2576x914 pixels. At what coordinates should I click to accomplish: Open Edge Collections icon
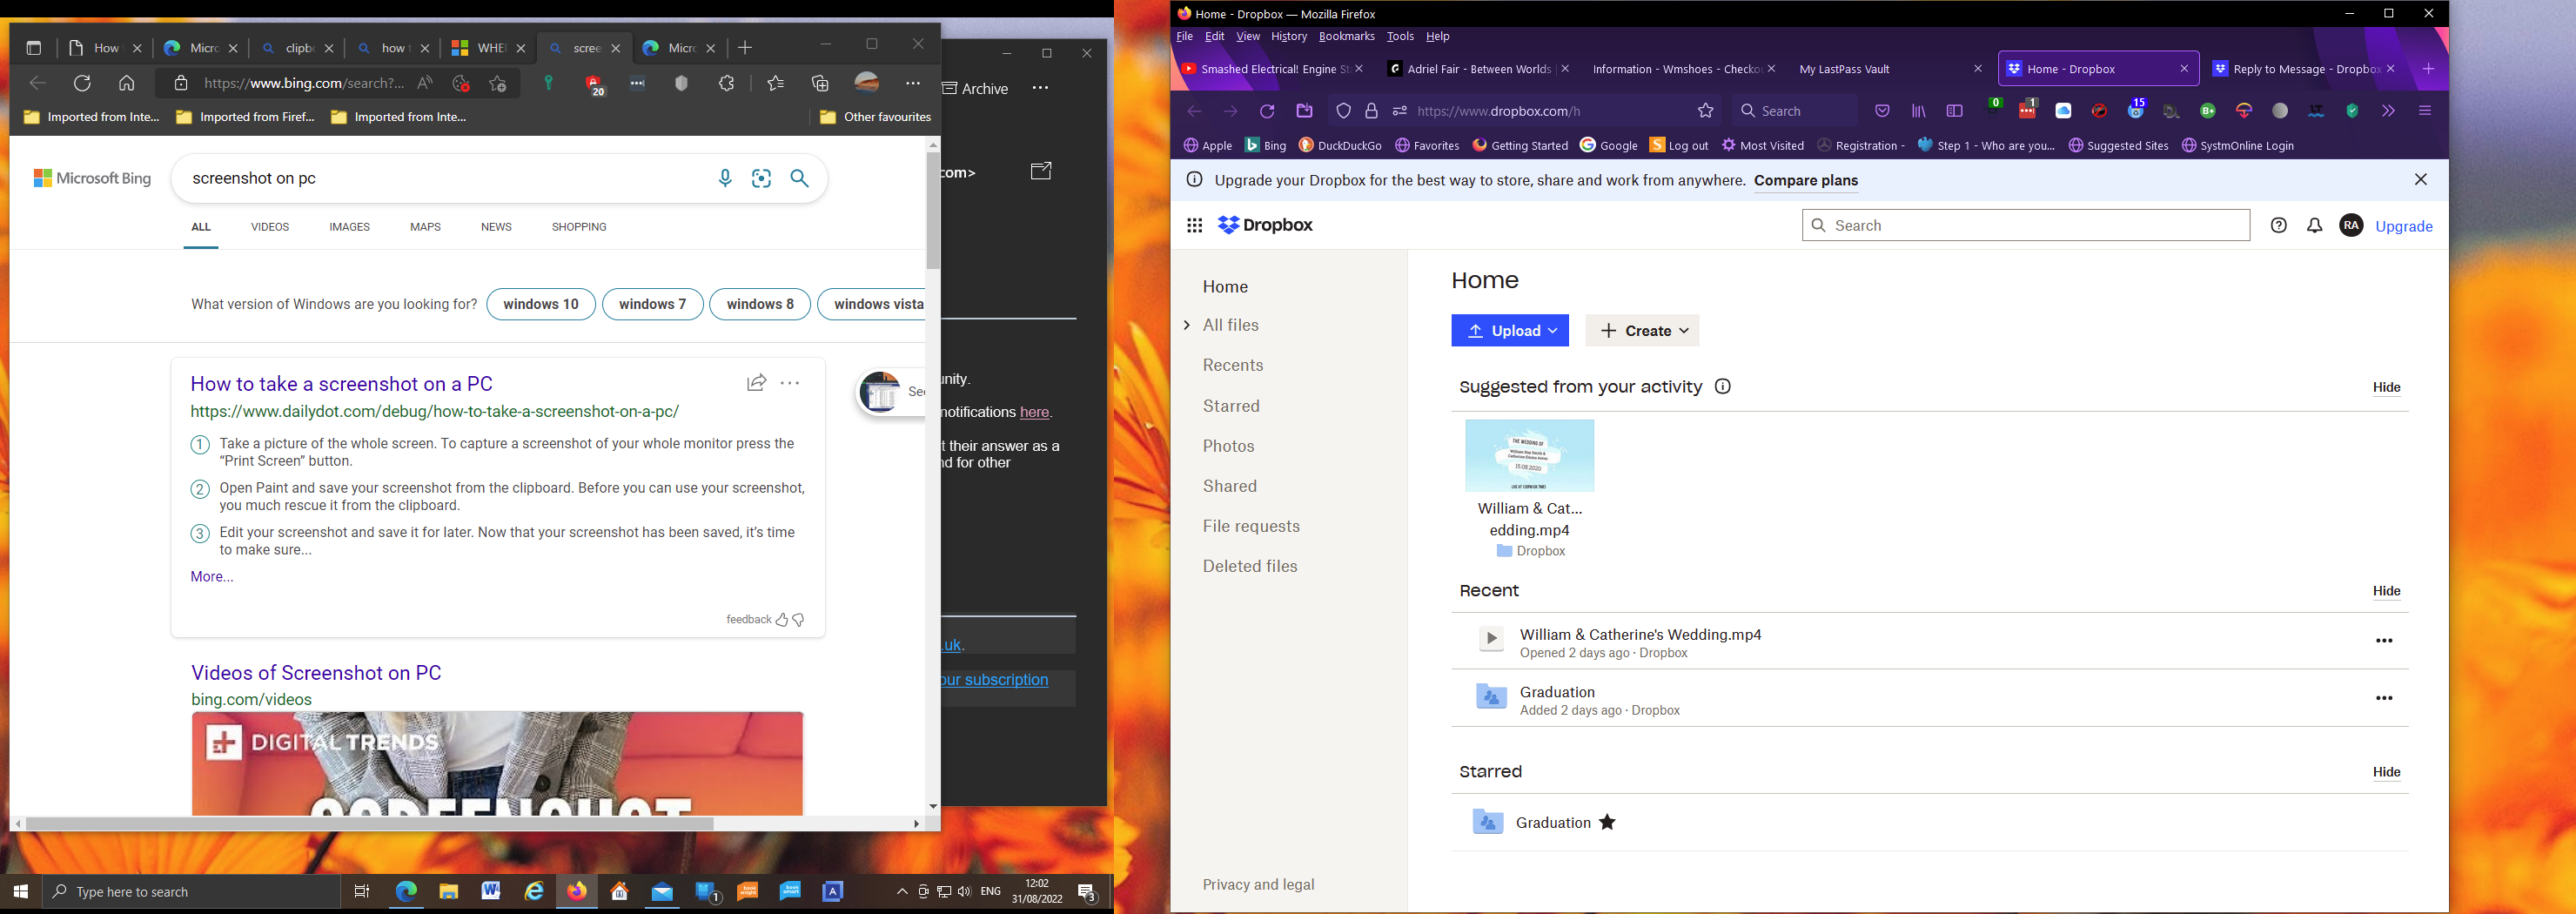821,84
